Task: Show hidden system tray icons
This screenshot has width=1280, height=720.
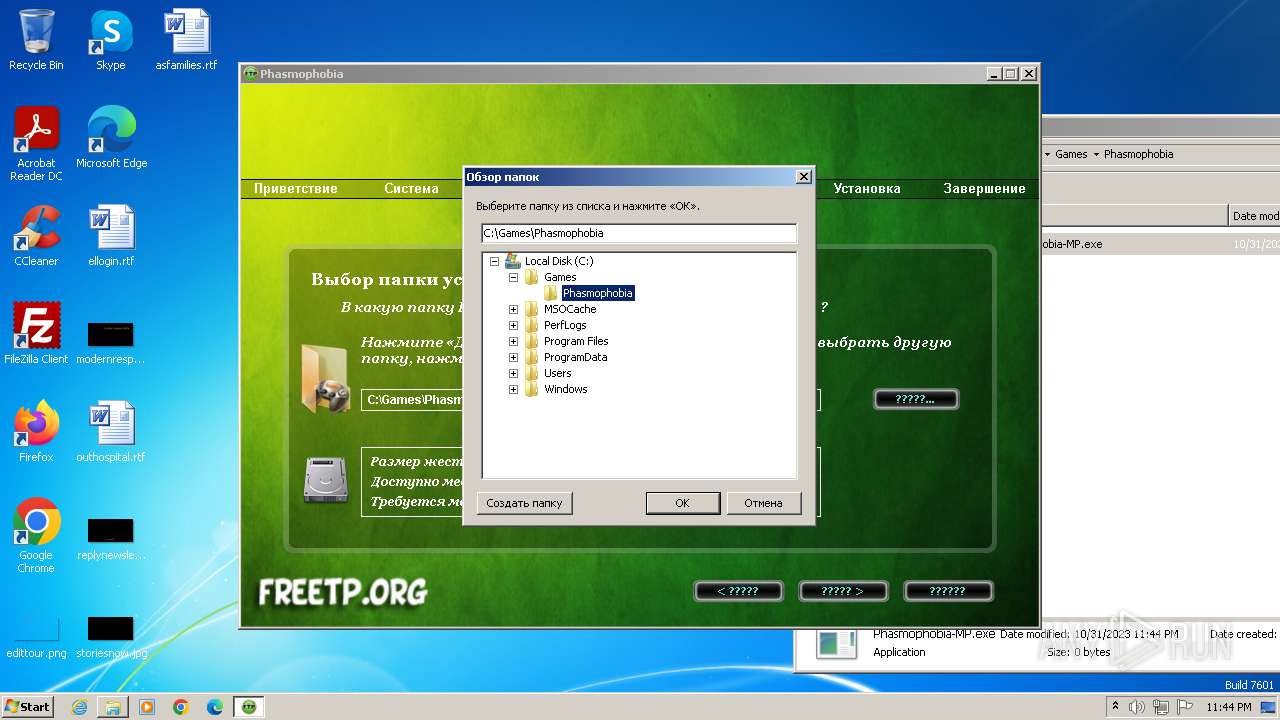Action: click(x=1115, y=707)
